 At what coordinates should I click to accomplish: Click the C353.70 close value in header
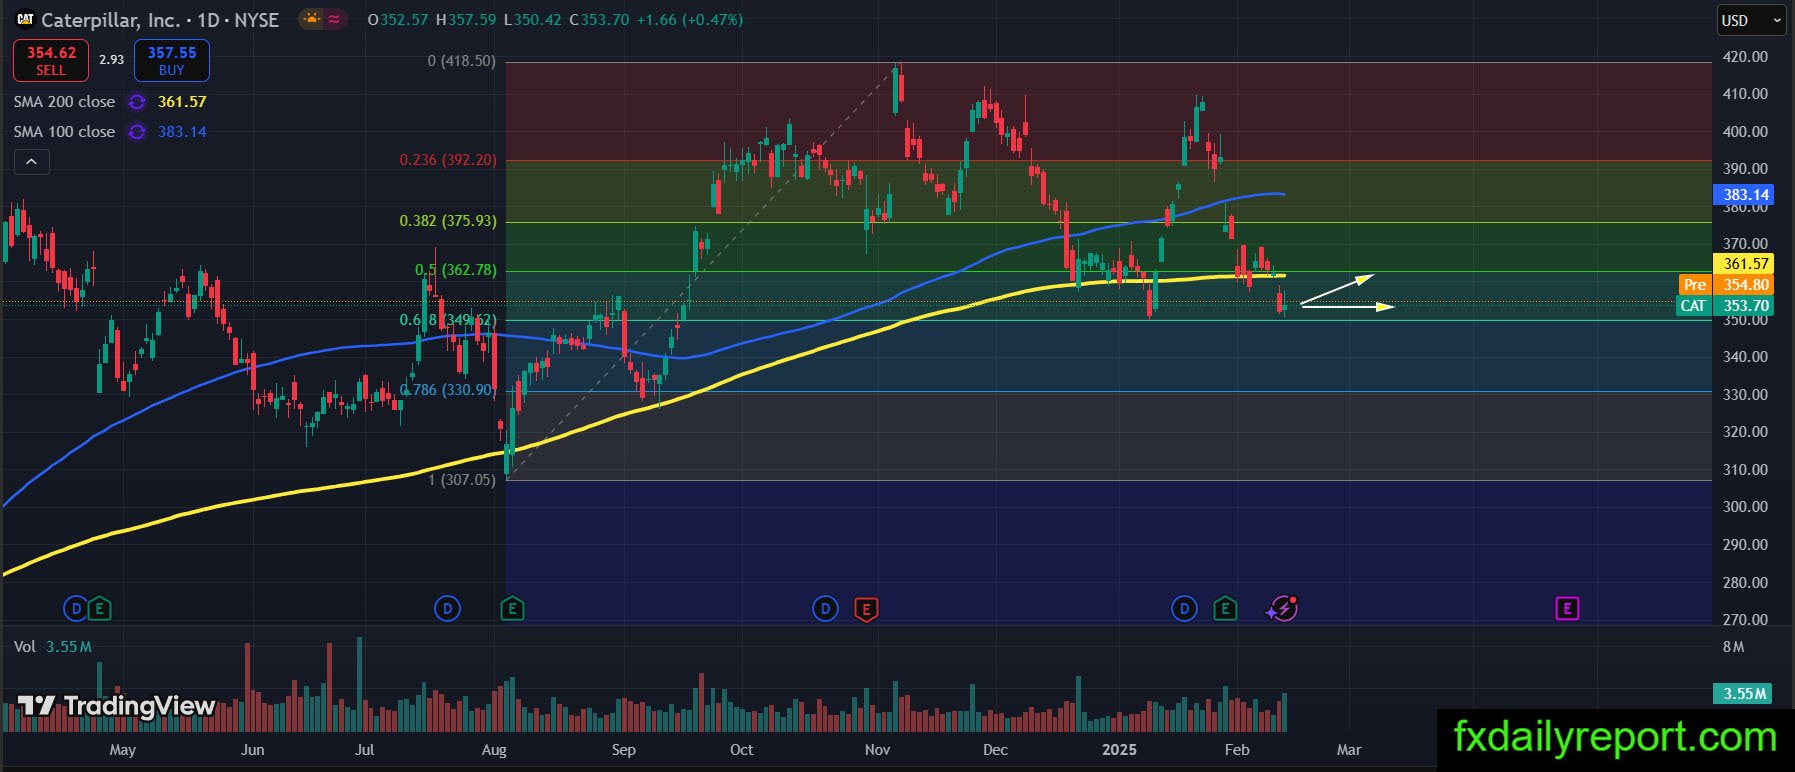point(599,19)
